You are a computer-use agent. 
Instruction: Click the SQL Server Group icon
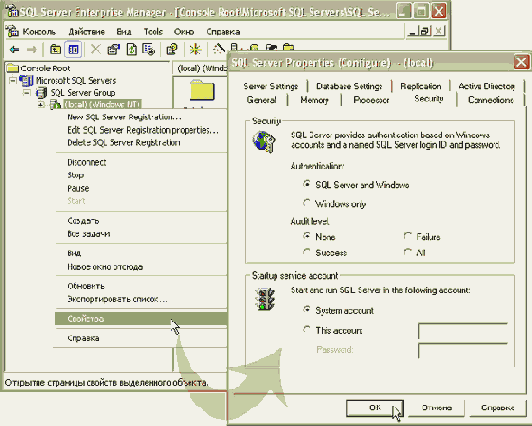[x=42, y=93]
